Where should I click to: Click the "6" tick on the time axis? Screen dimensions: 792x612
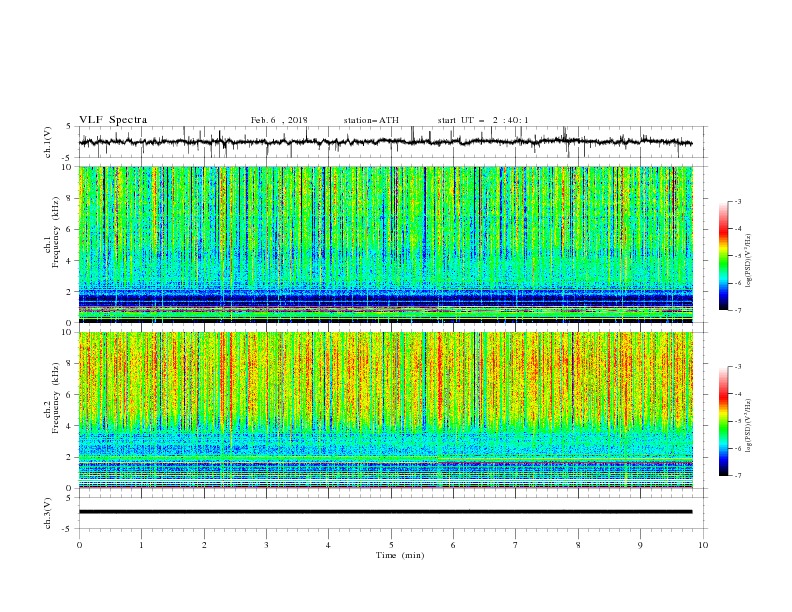(x=453, y=545)
